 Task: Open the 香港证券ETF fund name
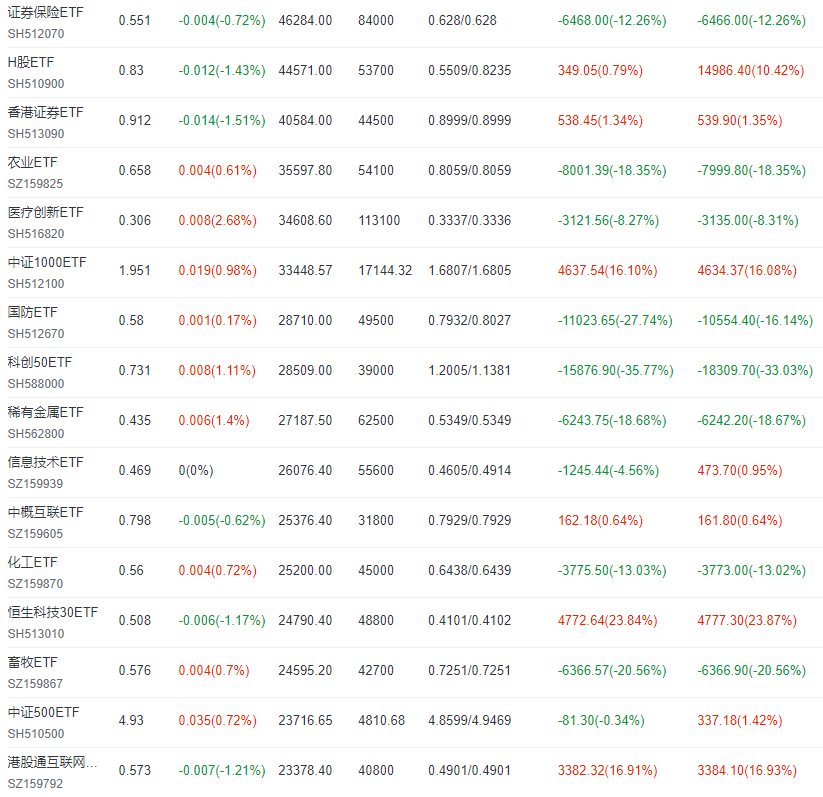tap(46, 112)
